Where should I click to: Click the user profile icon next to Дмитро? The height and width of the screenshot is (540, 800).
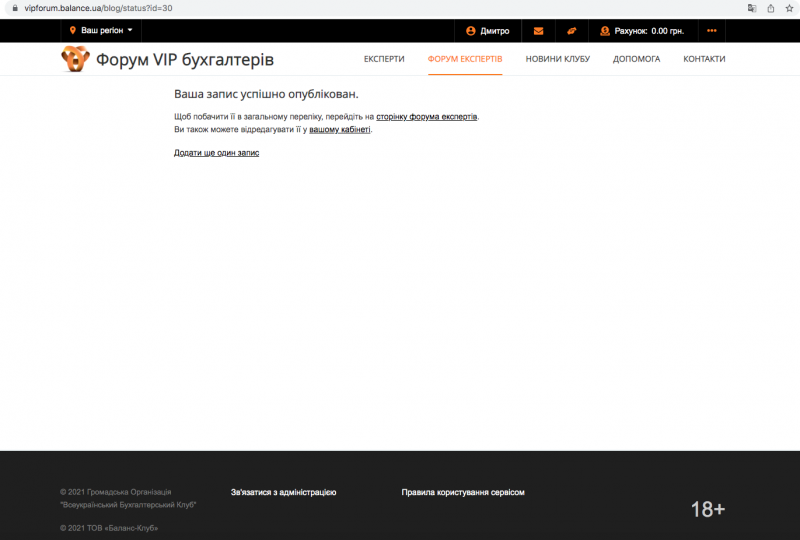[471, 31]
